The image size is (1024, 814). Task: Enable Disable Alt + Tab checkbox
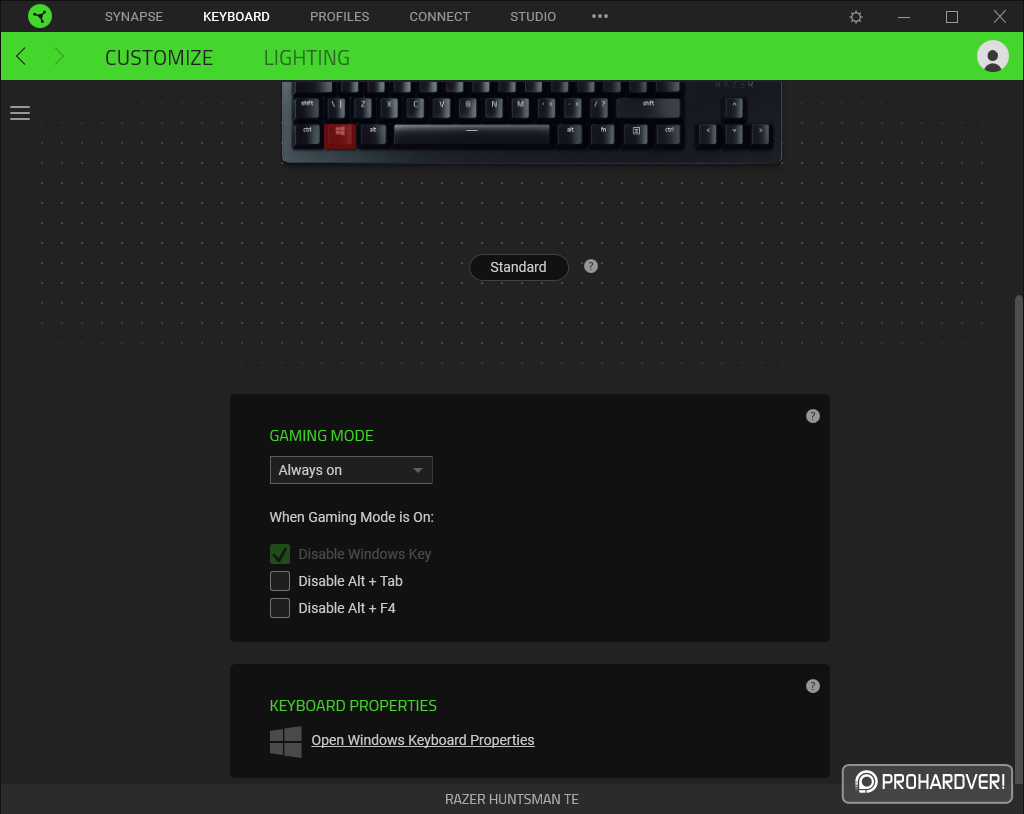click(x=280, y=581)
